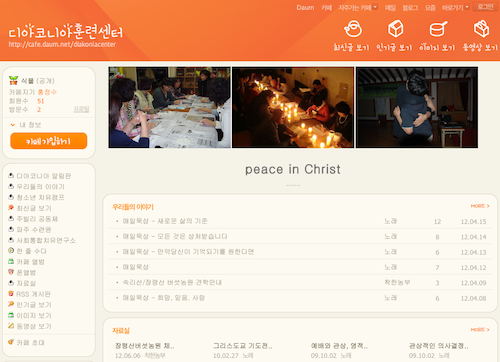Viewport: 500px width, 362px height.
Task: Open the Daum link in top bar
Action: tap(305, 7)
